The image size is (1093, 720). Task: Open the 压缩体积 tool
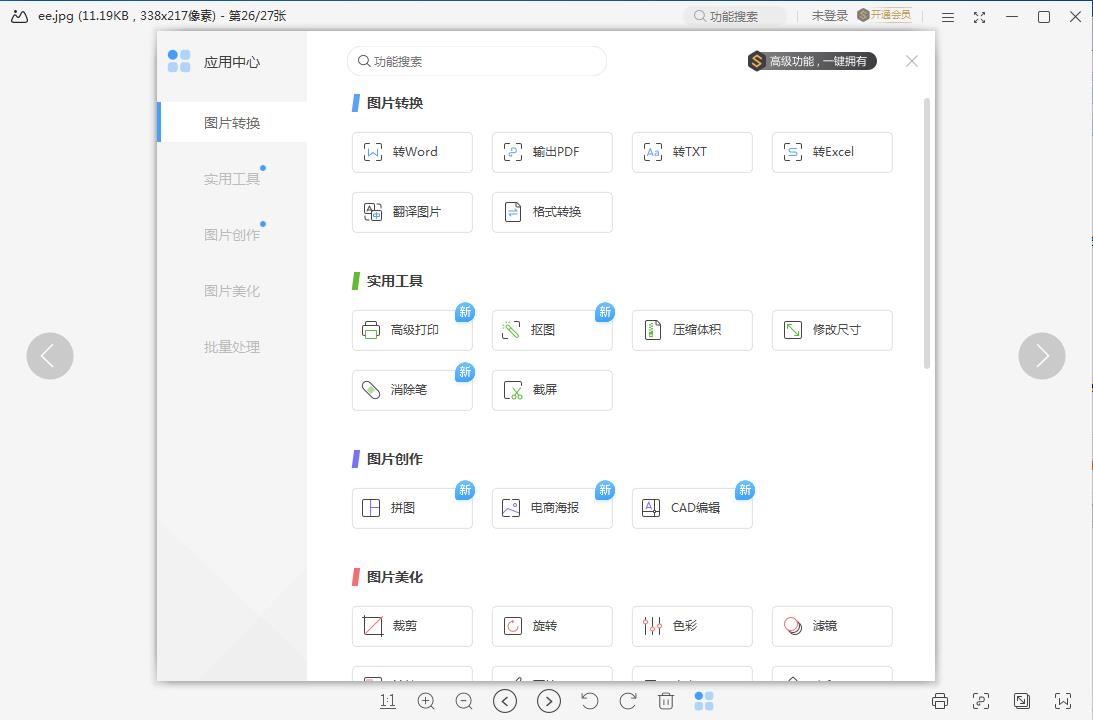coord(692,330)
